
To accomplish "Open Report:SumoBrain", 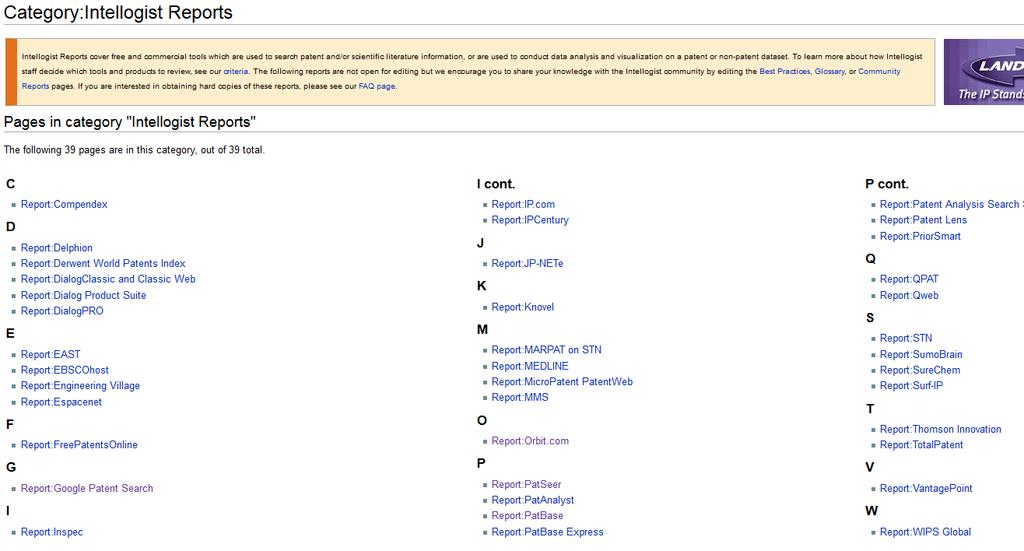I will 921,354.
